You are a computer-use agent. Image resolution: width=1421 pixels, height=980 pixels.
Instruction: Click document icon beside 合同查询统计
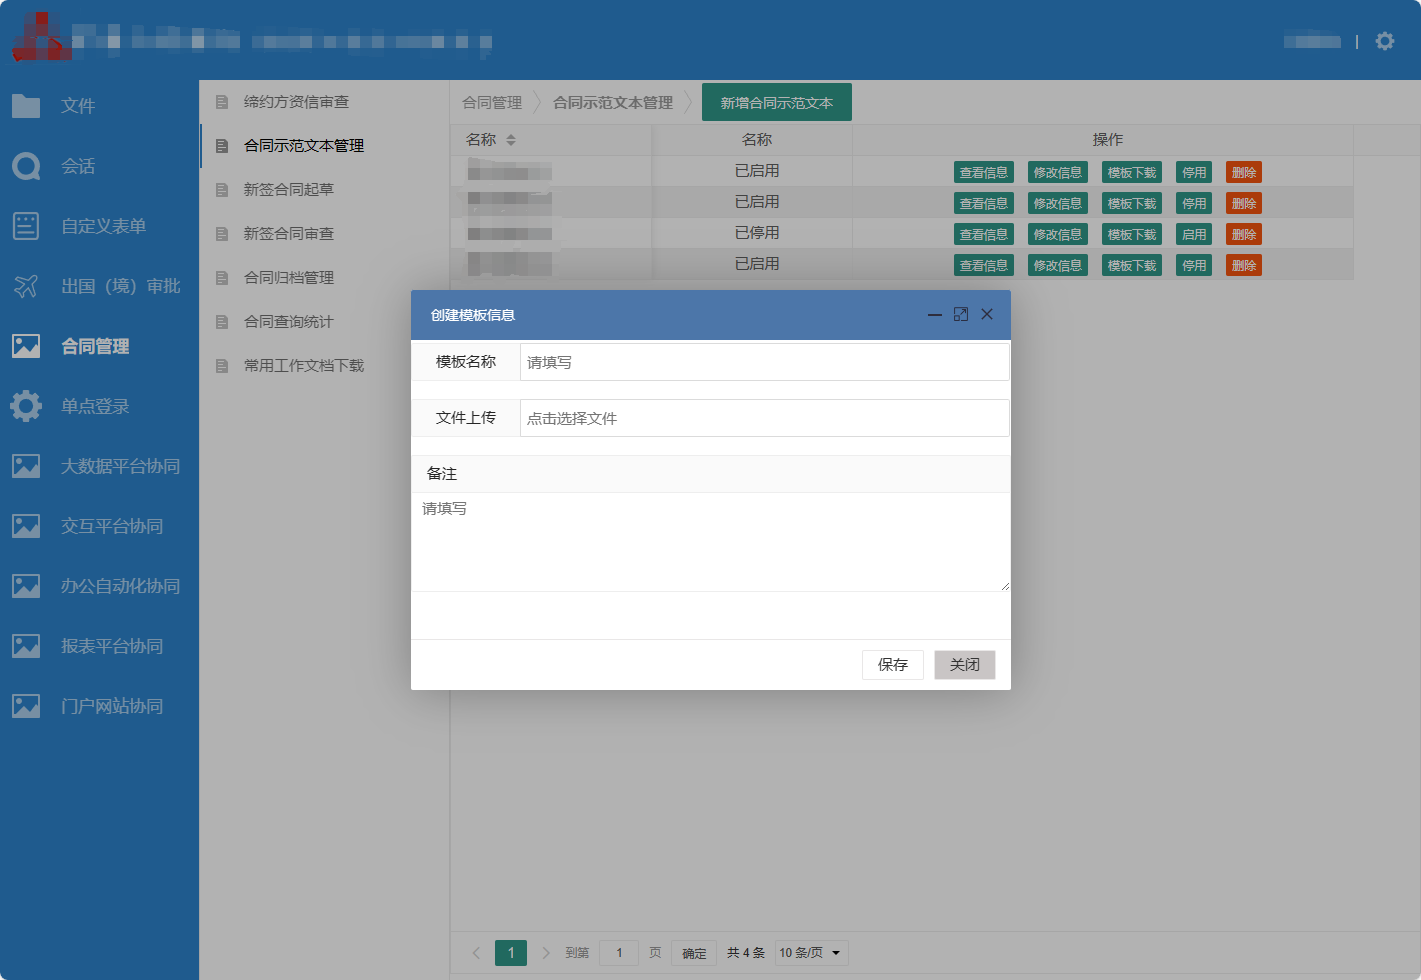tap(222, 322)
